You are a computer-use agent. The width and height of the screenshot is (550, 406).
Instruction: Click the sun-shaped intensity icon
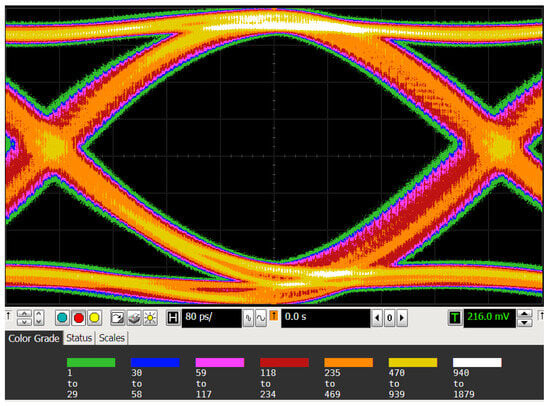(150, 318)
